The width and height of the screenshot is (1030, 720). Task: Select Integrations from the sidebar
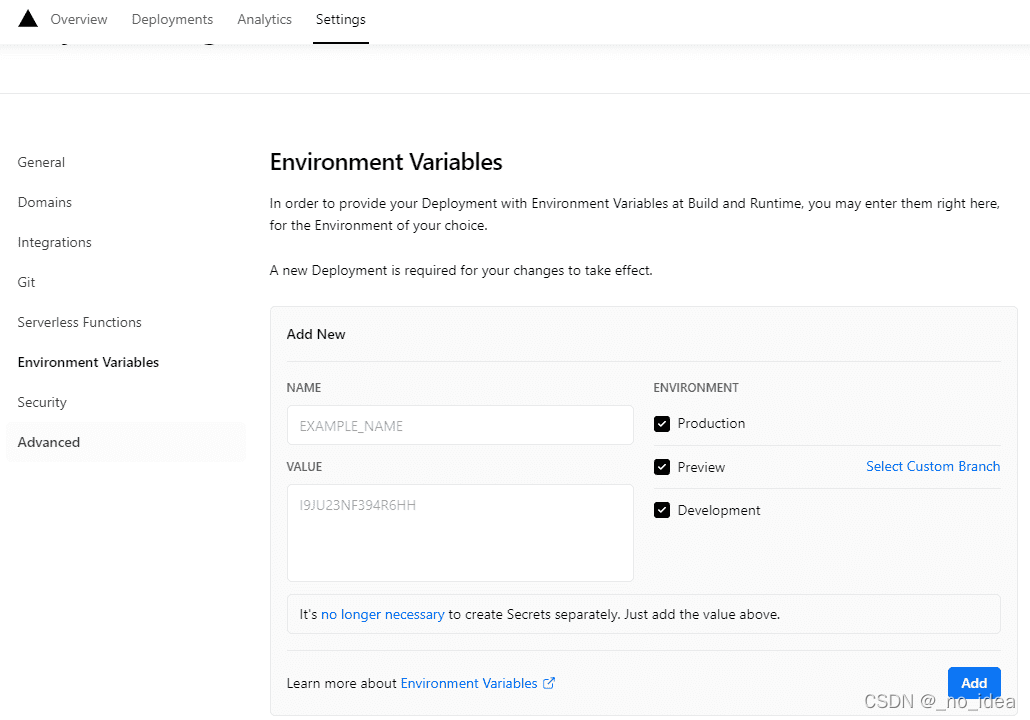(x=54, y=242)
